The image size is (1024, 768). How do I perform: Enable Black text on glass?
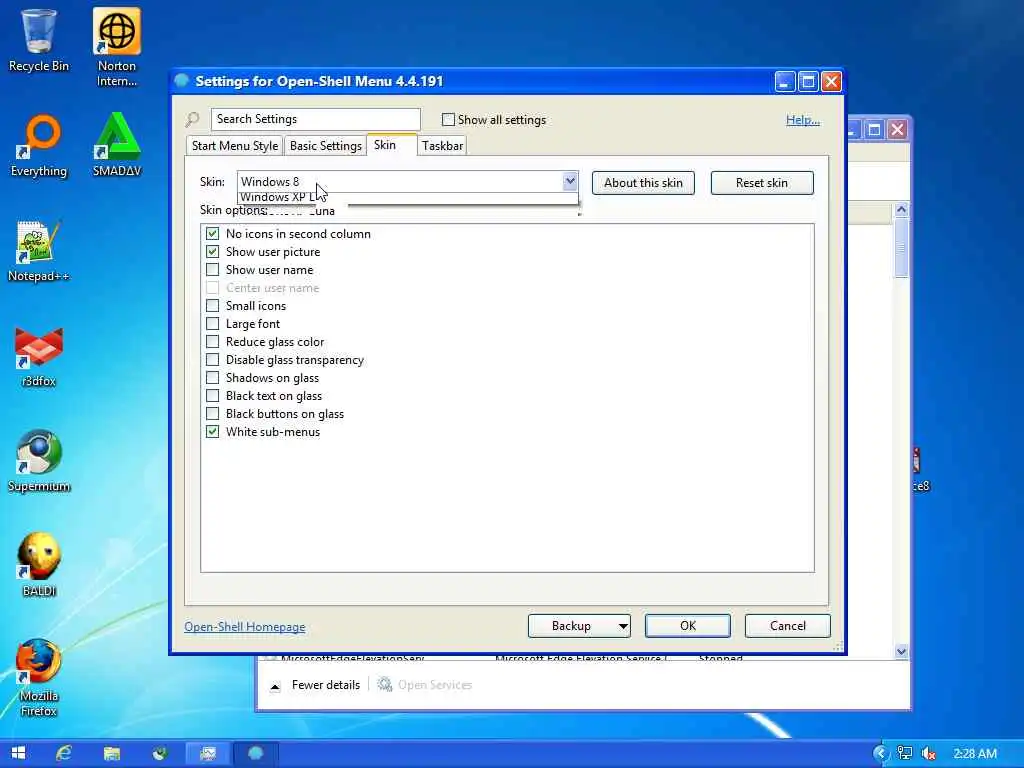click(212, 396)
